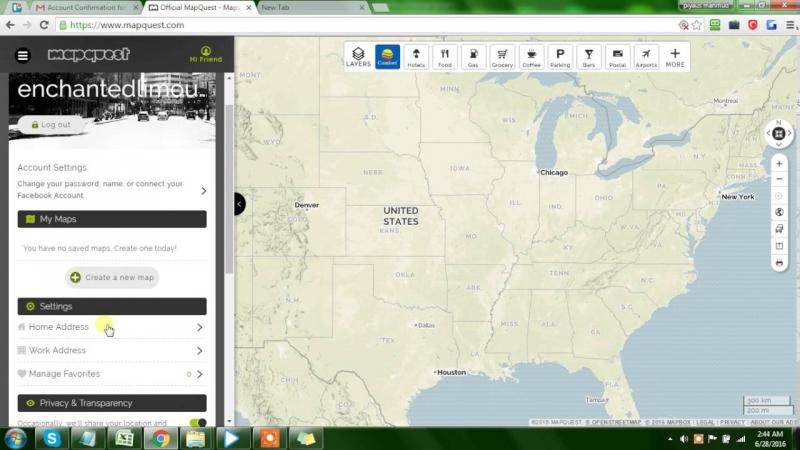
Task: Print the map using printer icon
Action: [779, 263]
